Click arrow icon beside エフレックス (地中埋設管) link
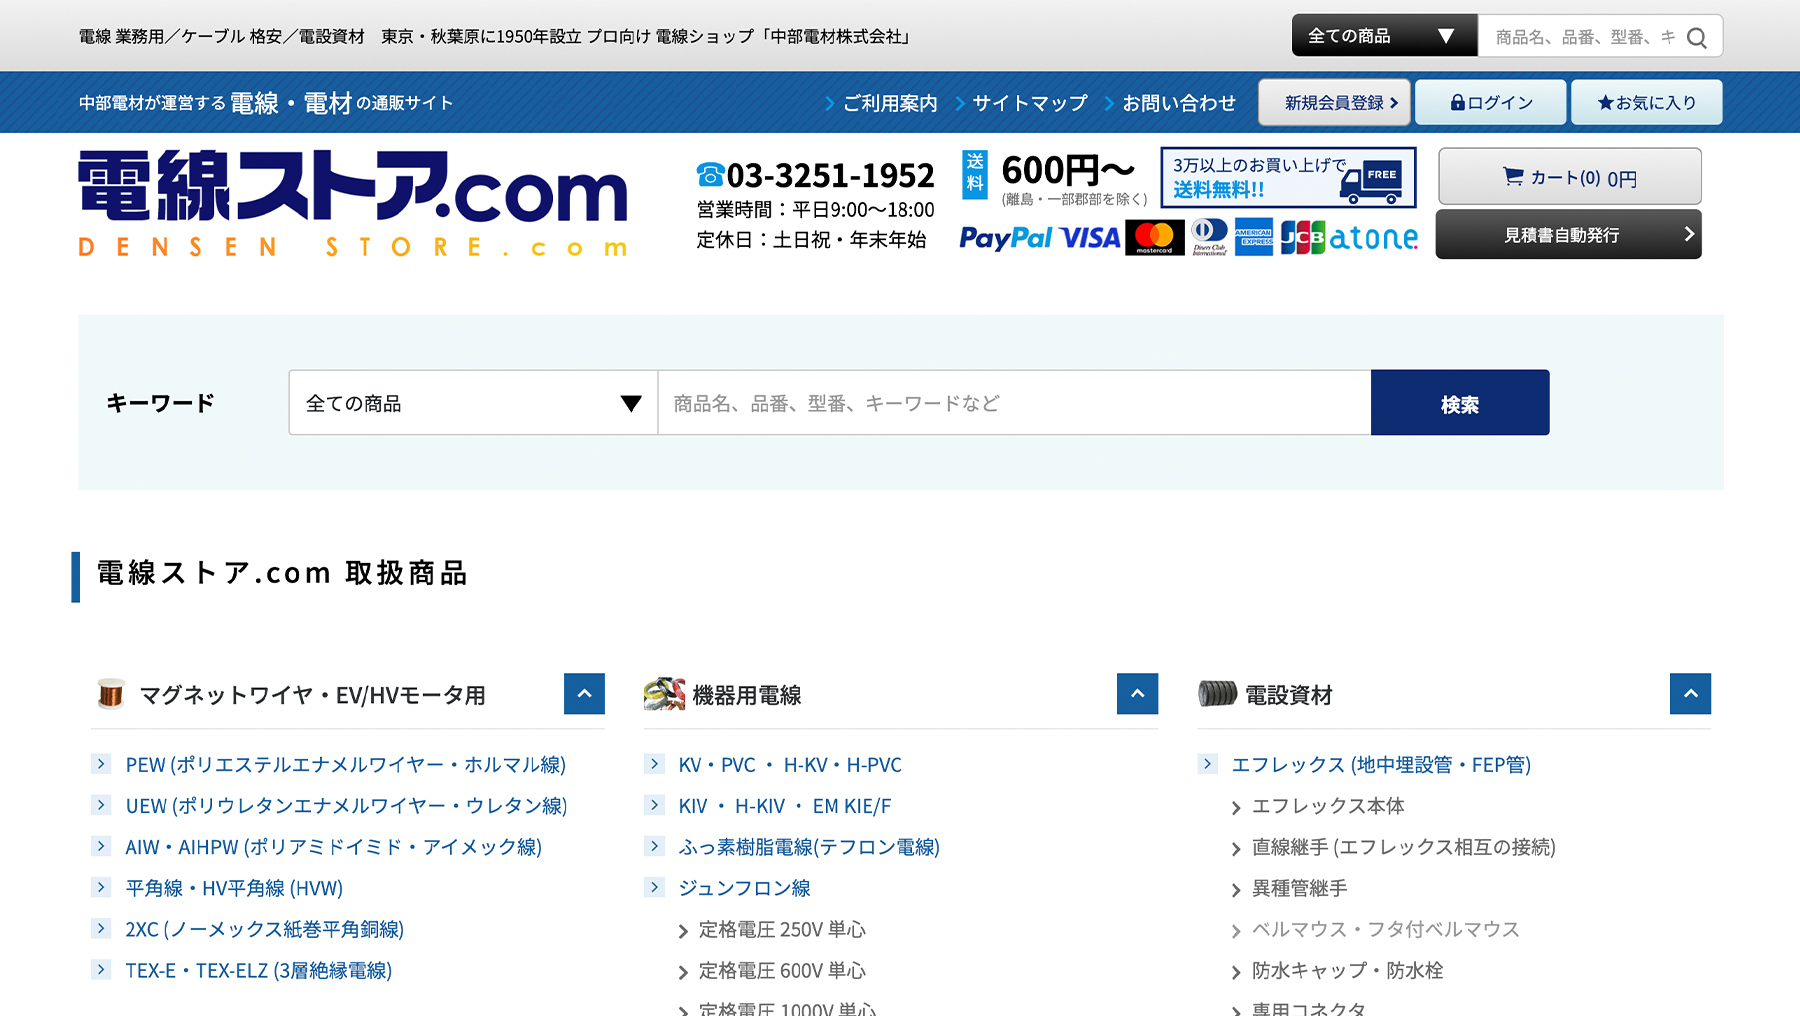 click(x=1207, y=764)
